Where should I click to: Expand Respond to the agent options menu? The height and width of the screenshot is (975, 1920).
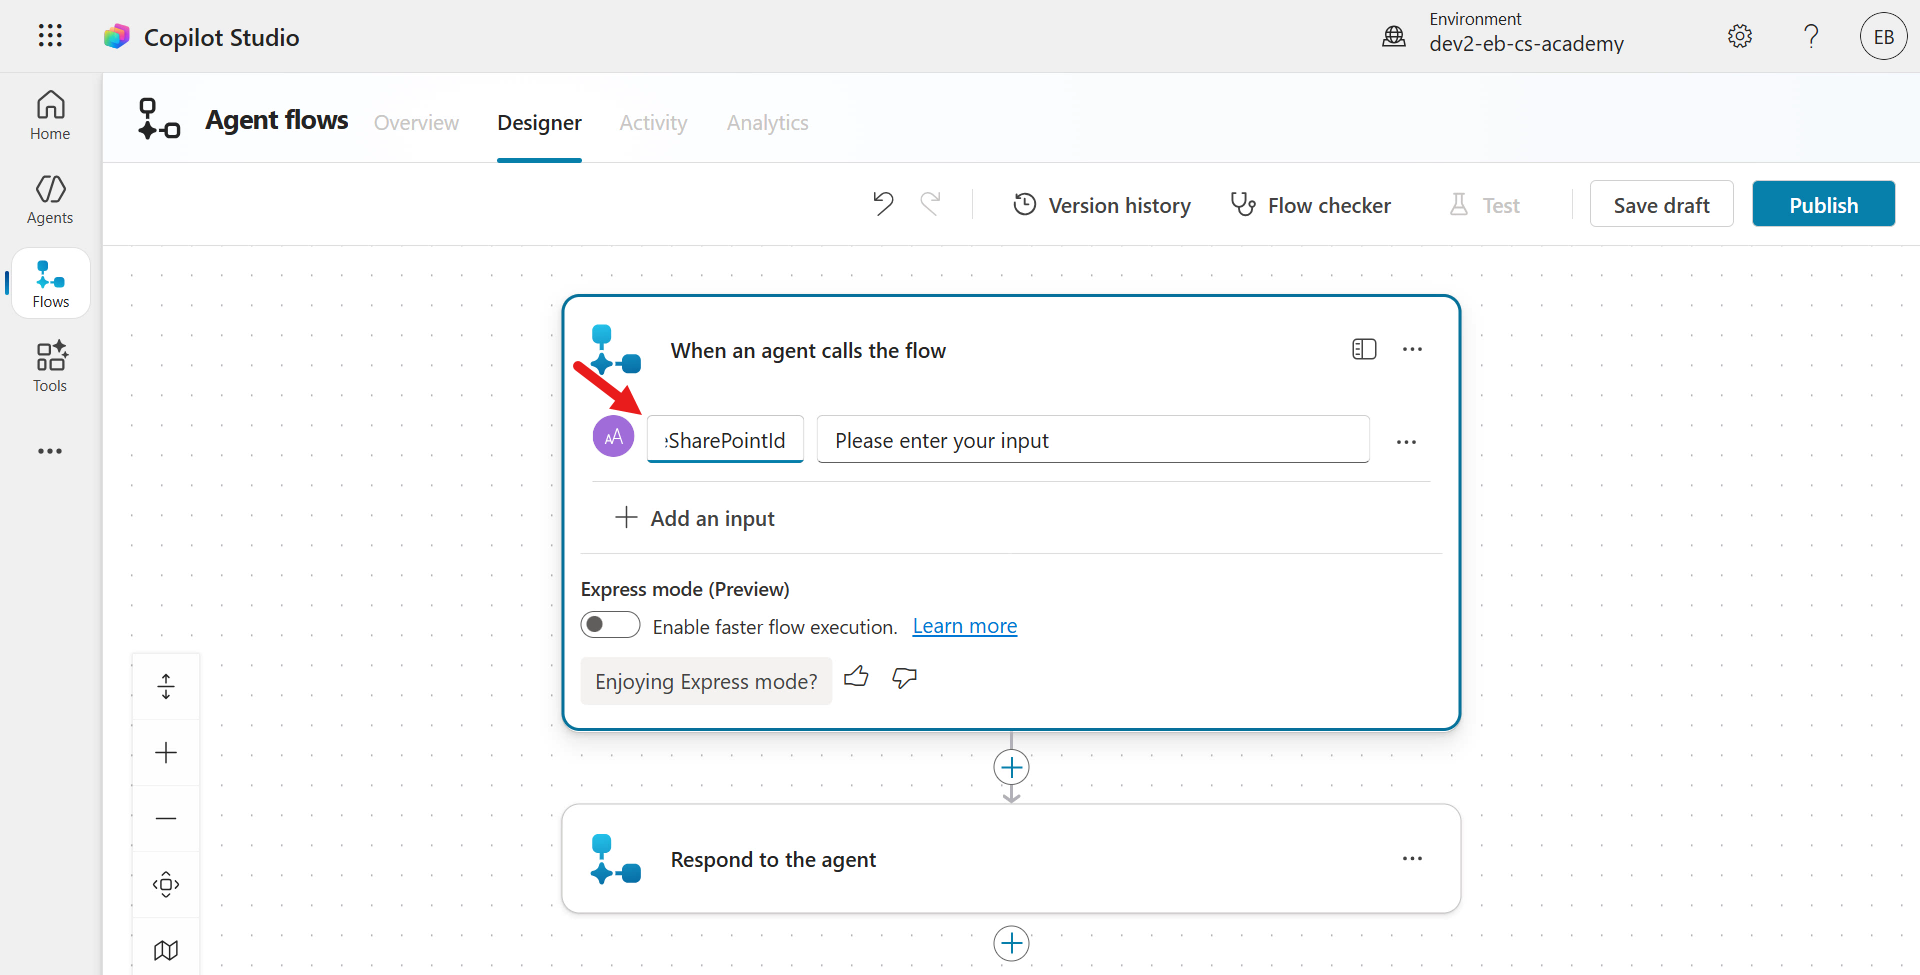tap(1412, 859)
